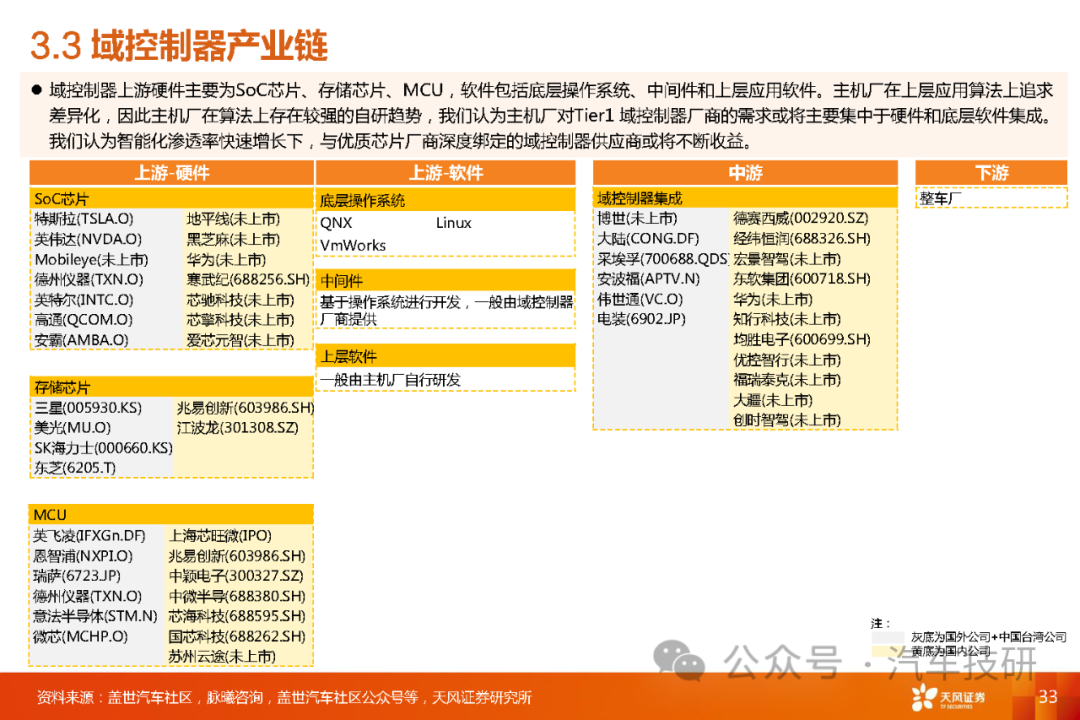Click "地平线(未上市)" entry
Screen dimensions: 1080x720
[x=233, y=219]
